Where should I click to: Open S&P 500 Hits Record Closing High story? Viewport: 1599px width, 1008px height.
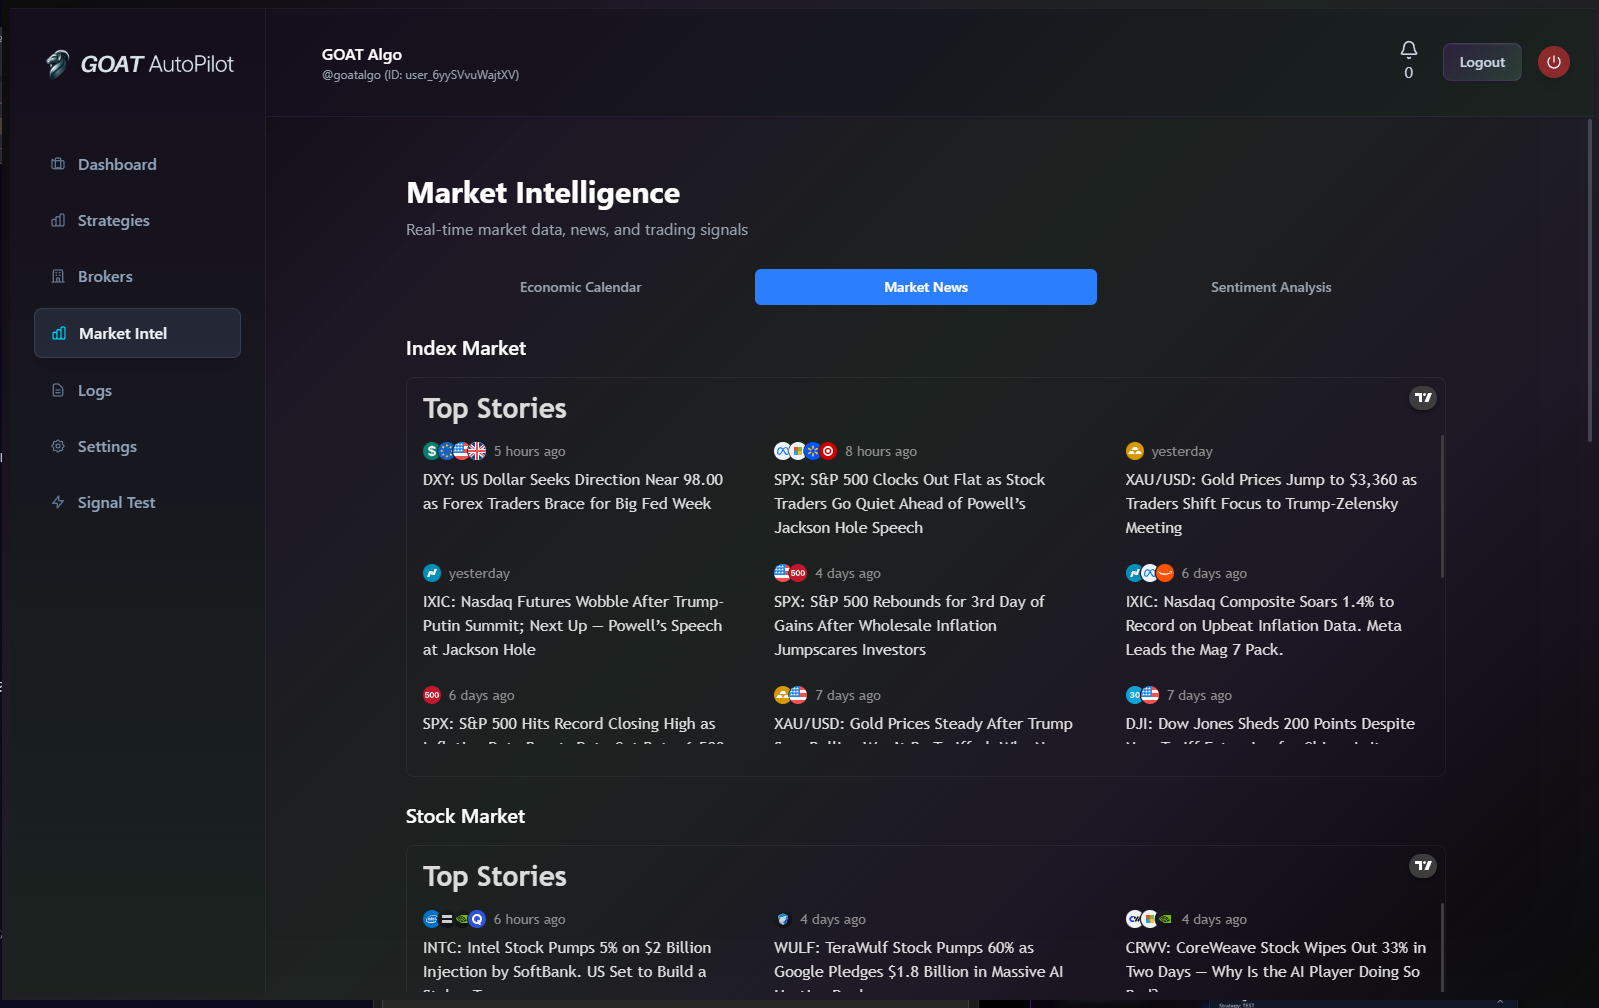[572, 730]
